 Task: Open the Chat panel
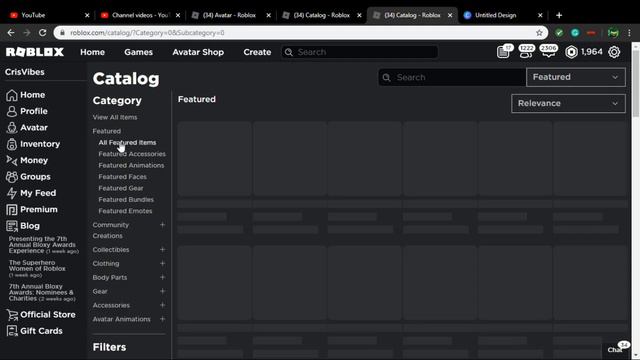pyautogui.click(x=616, y=349)
